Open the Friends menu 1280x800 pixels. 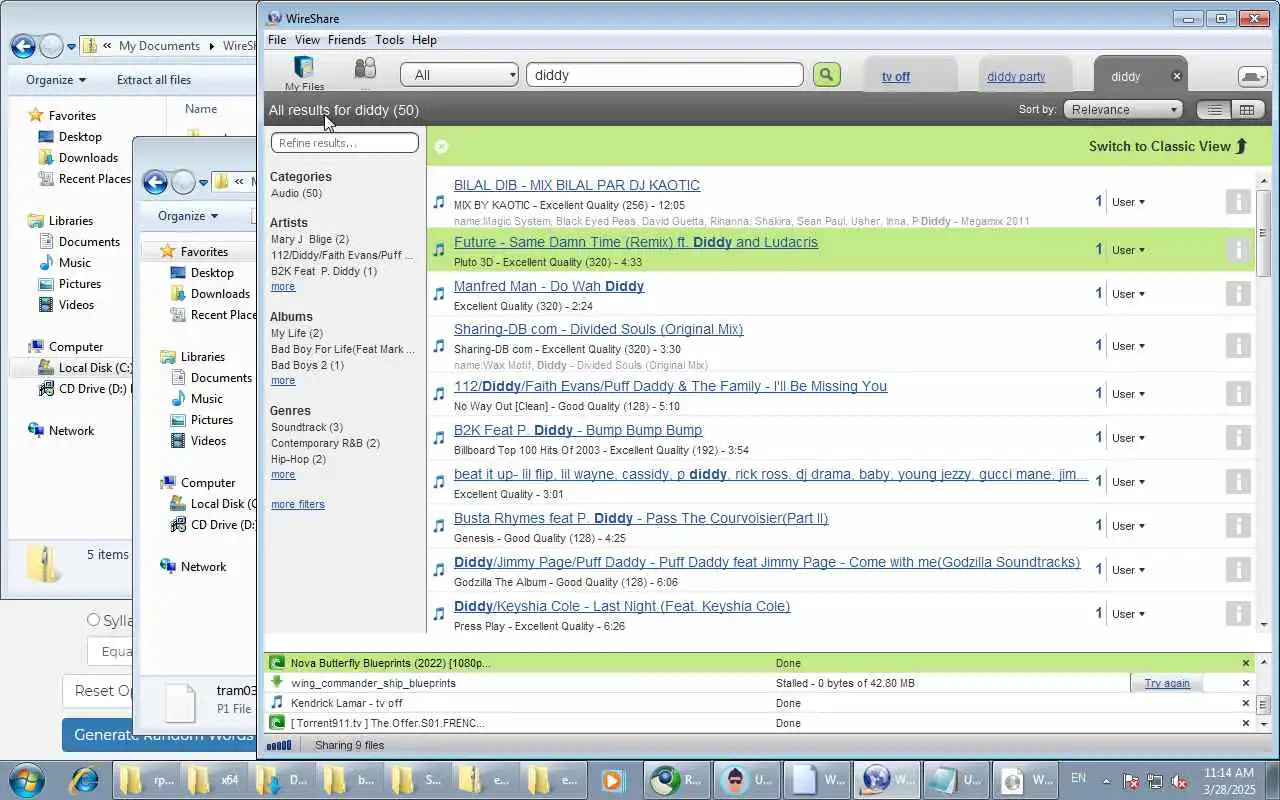[x=347, y=40]
